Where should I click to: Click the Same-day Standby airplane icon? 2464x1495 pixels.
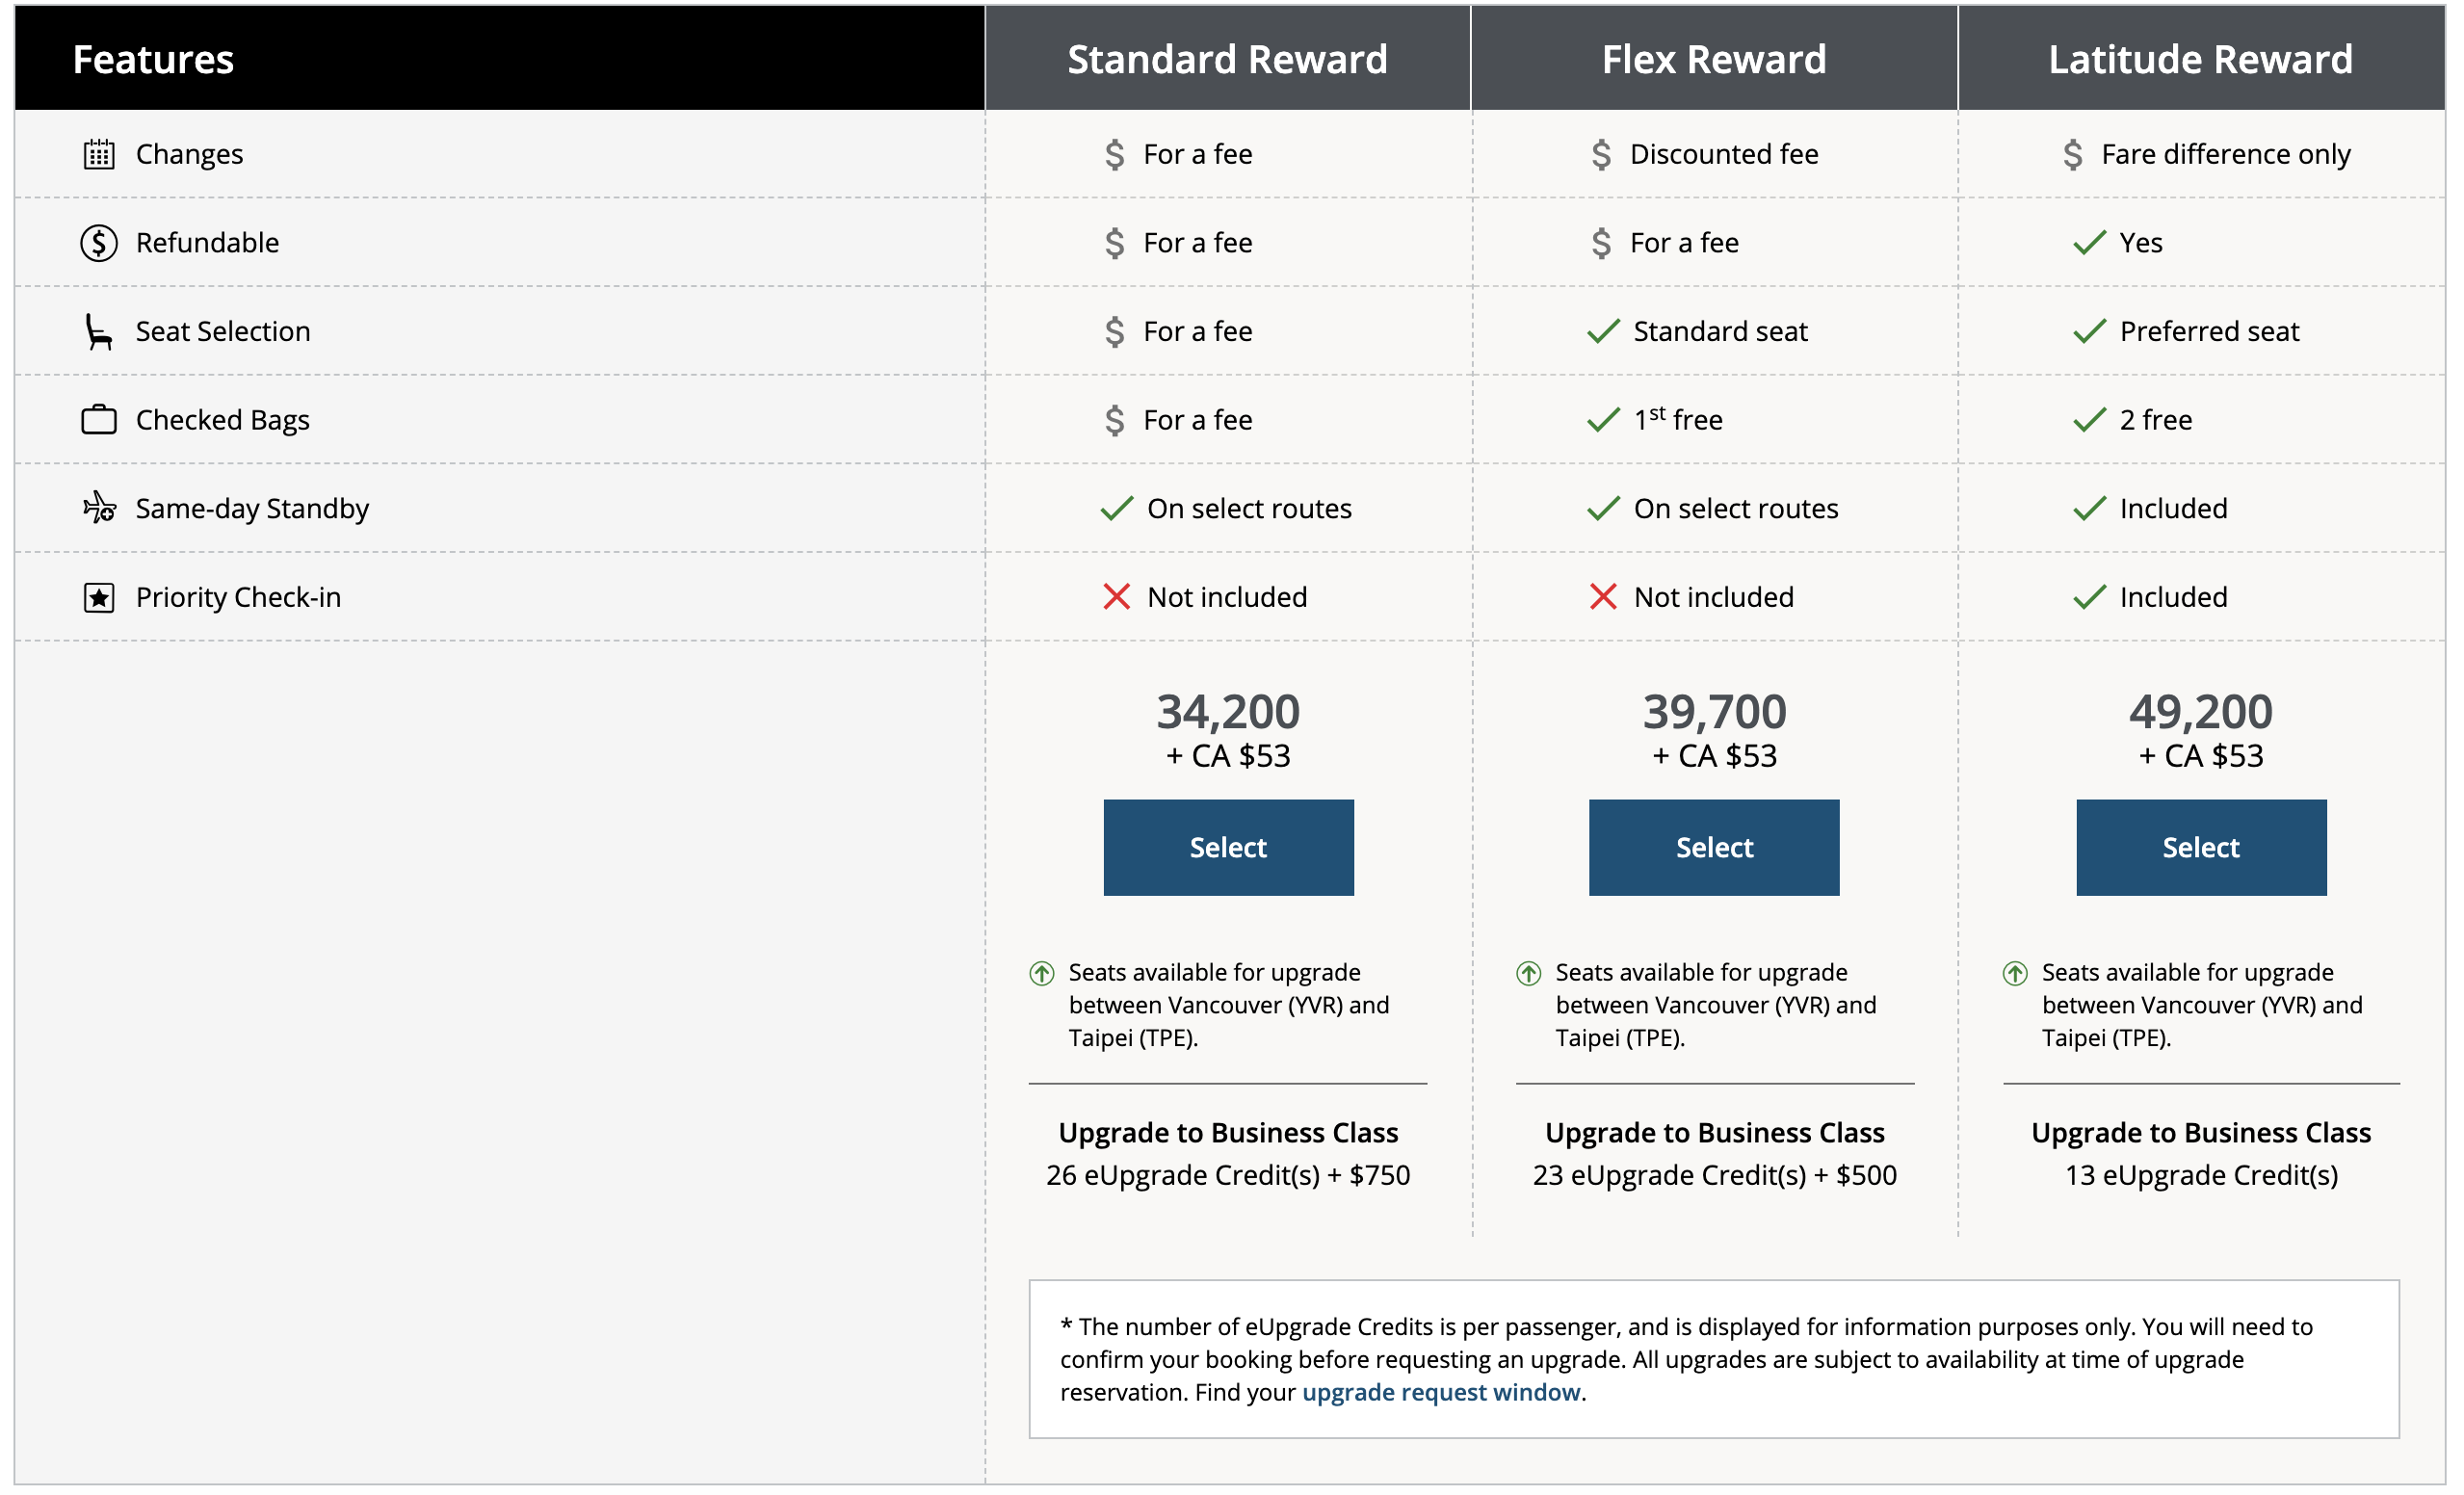(x=98, y=509)
